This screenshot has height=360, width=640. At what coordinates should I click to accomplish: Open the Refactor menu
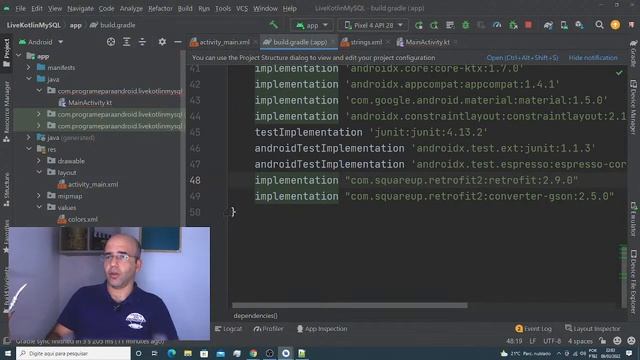click(160, 8)
